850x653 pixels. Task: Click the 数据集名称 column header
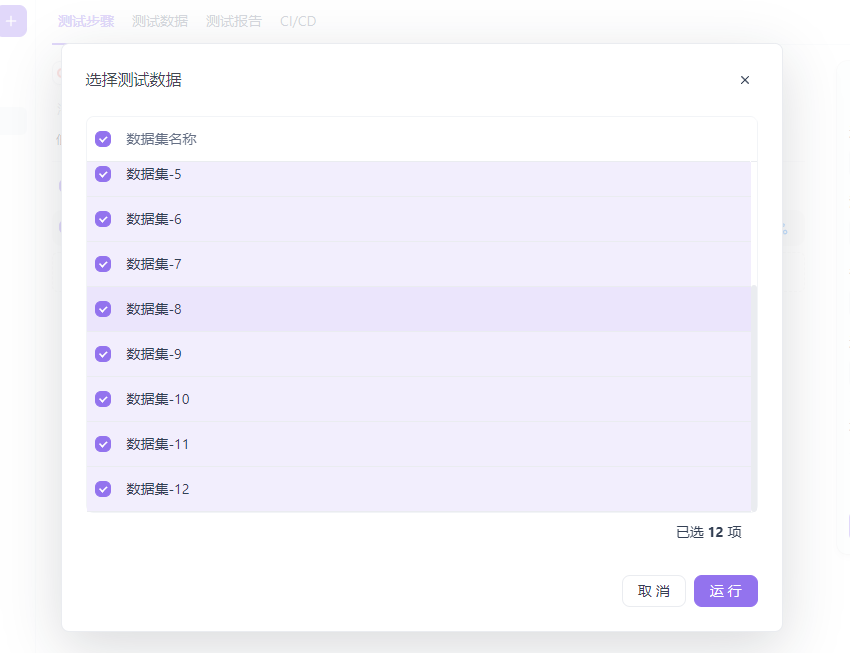click(x=161, y=139)
